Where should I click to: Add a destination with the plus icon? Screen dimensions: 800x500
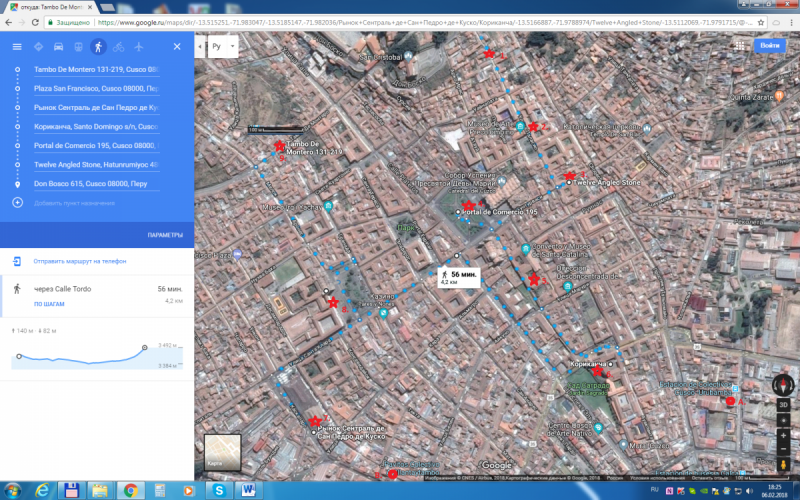click(x=17, y=203)
